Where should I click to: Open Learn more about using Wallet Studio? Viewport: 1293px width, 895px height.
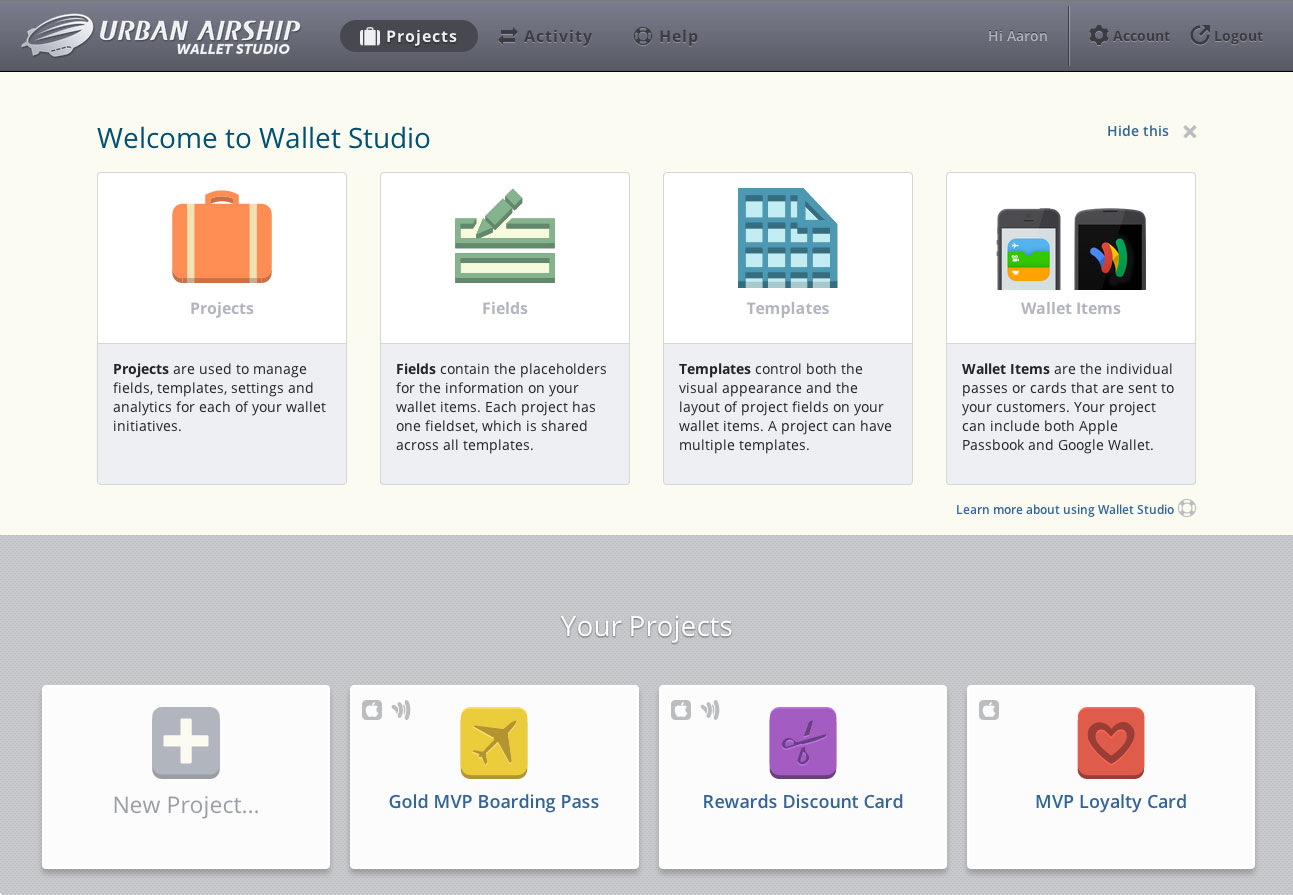point(1065,509)
